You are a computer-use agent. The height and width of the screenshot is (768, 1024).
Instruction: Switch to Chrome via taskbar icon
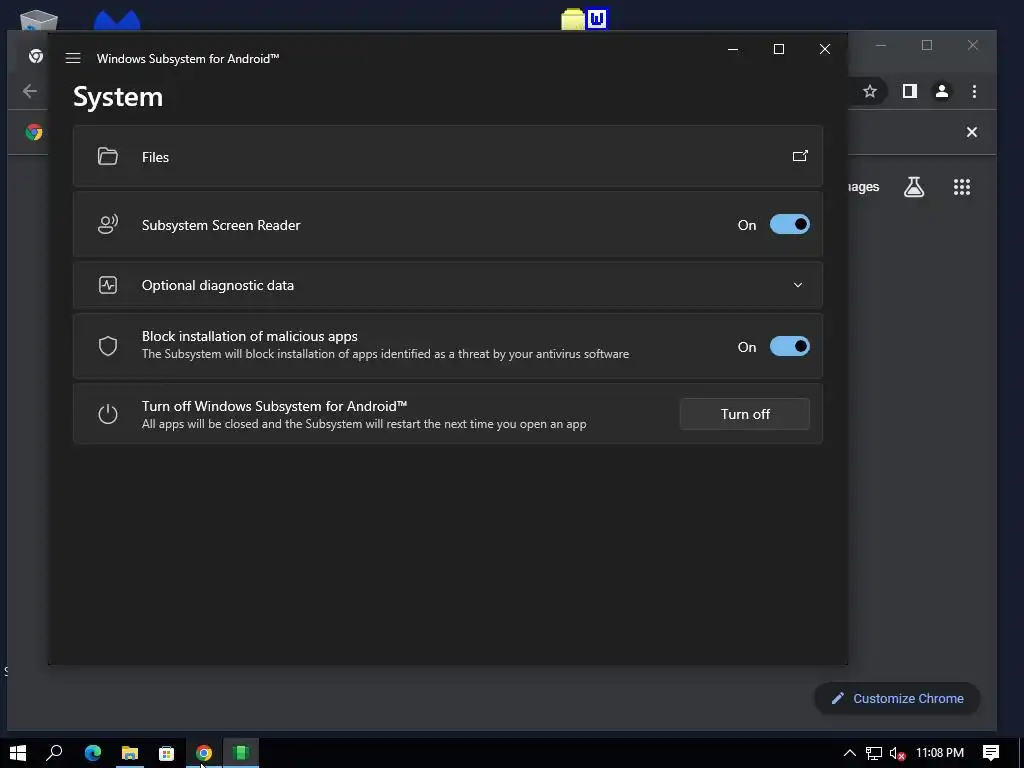[204, 753]
